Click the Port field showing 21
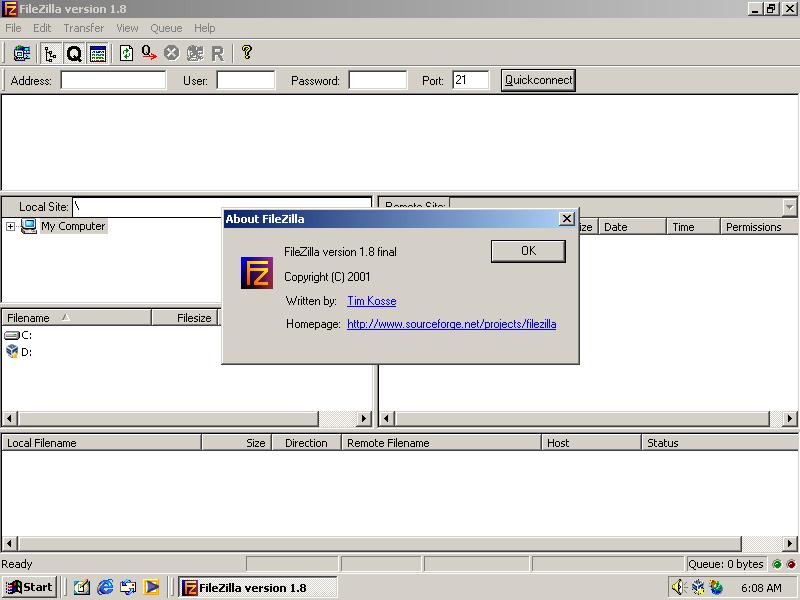 [x=470, y=80]
